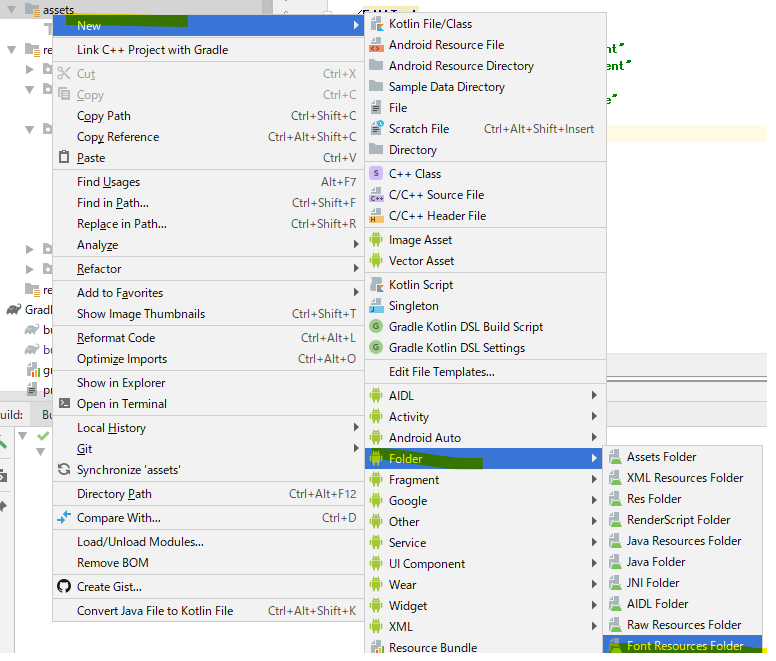Choose Font Resources Folder option
776x661 pixels.
(x=685, y=646)
